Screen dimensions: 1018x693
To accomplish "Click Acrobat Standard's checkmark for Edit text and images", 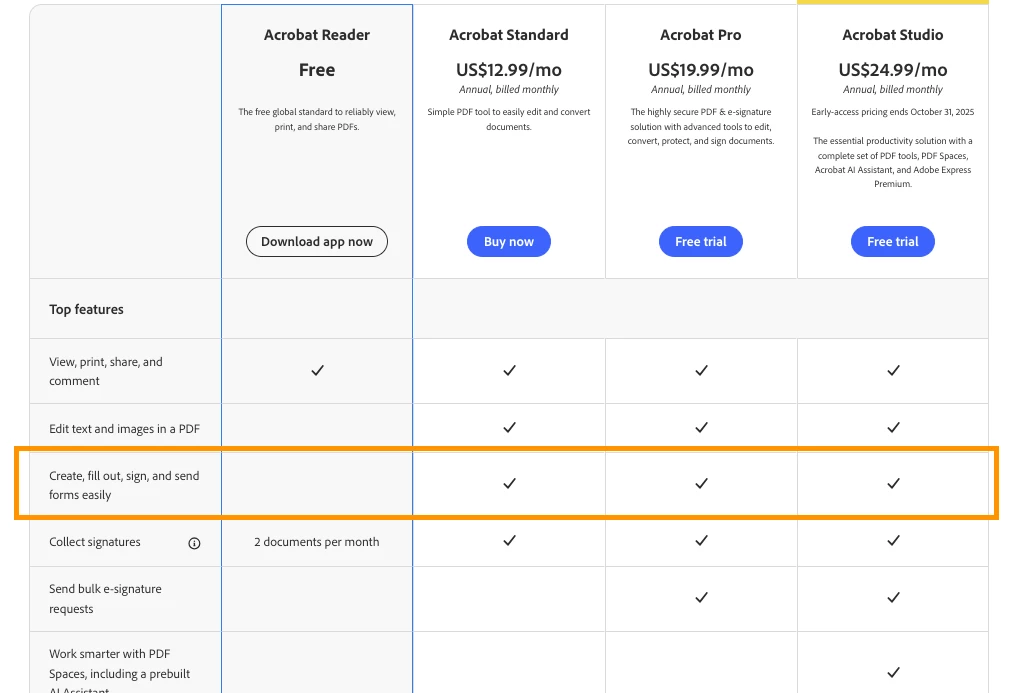I will click(x=509, y=427).
